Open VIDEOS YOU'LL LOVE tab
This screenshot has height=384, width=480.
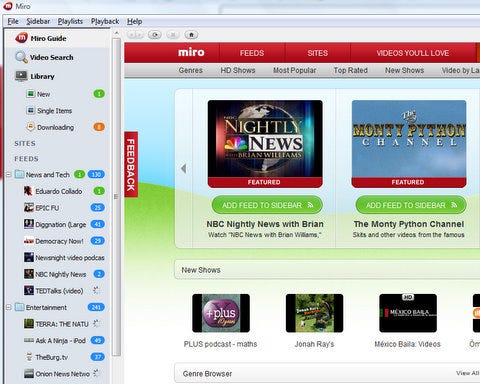click(413, 53)
